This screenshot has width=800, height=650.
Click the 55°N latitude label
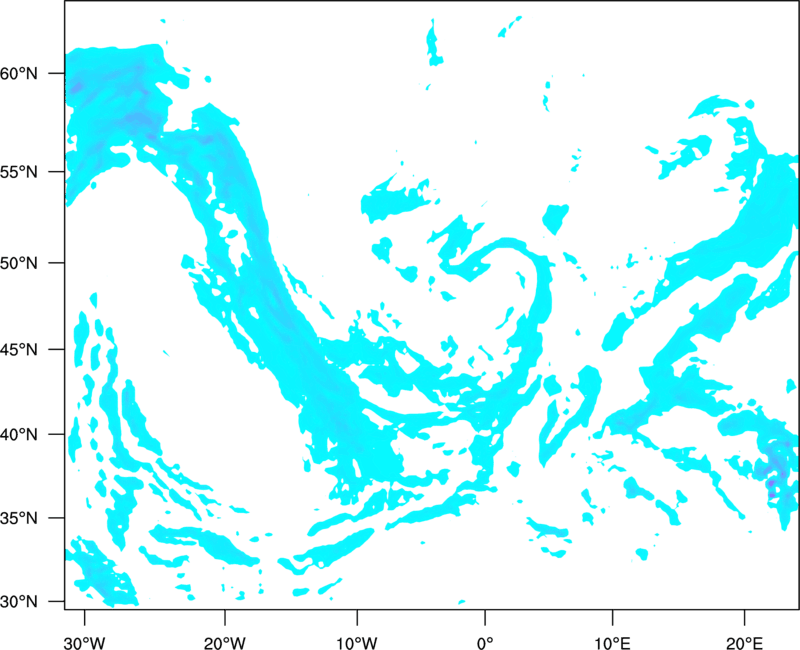[19, 172]
